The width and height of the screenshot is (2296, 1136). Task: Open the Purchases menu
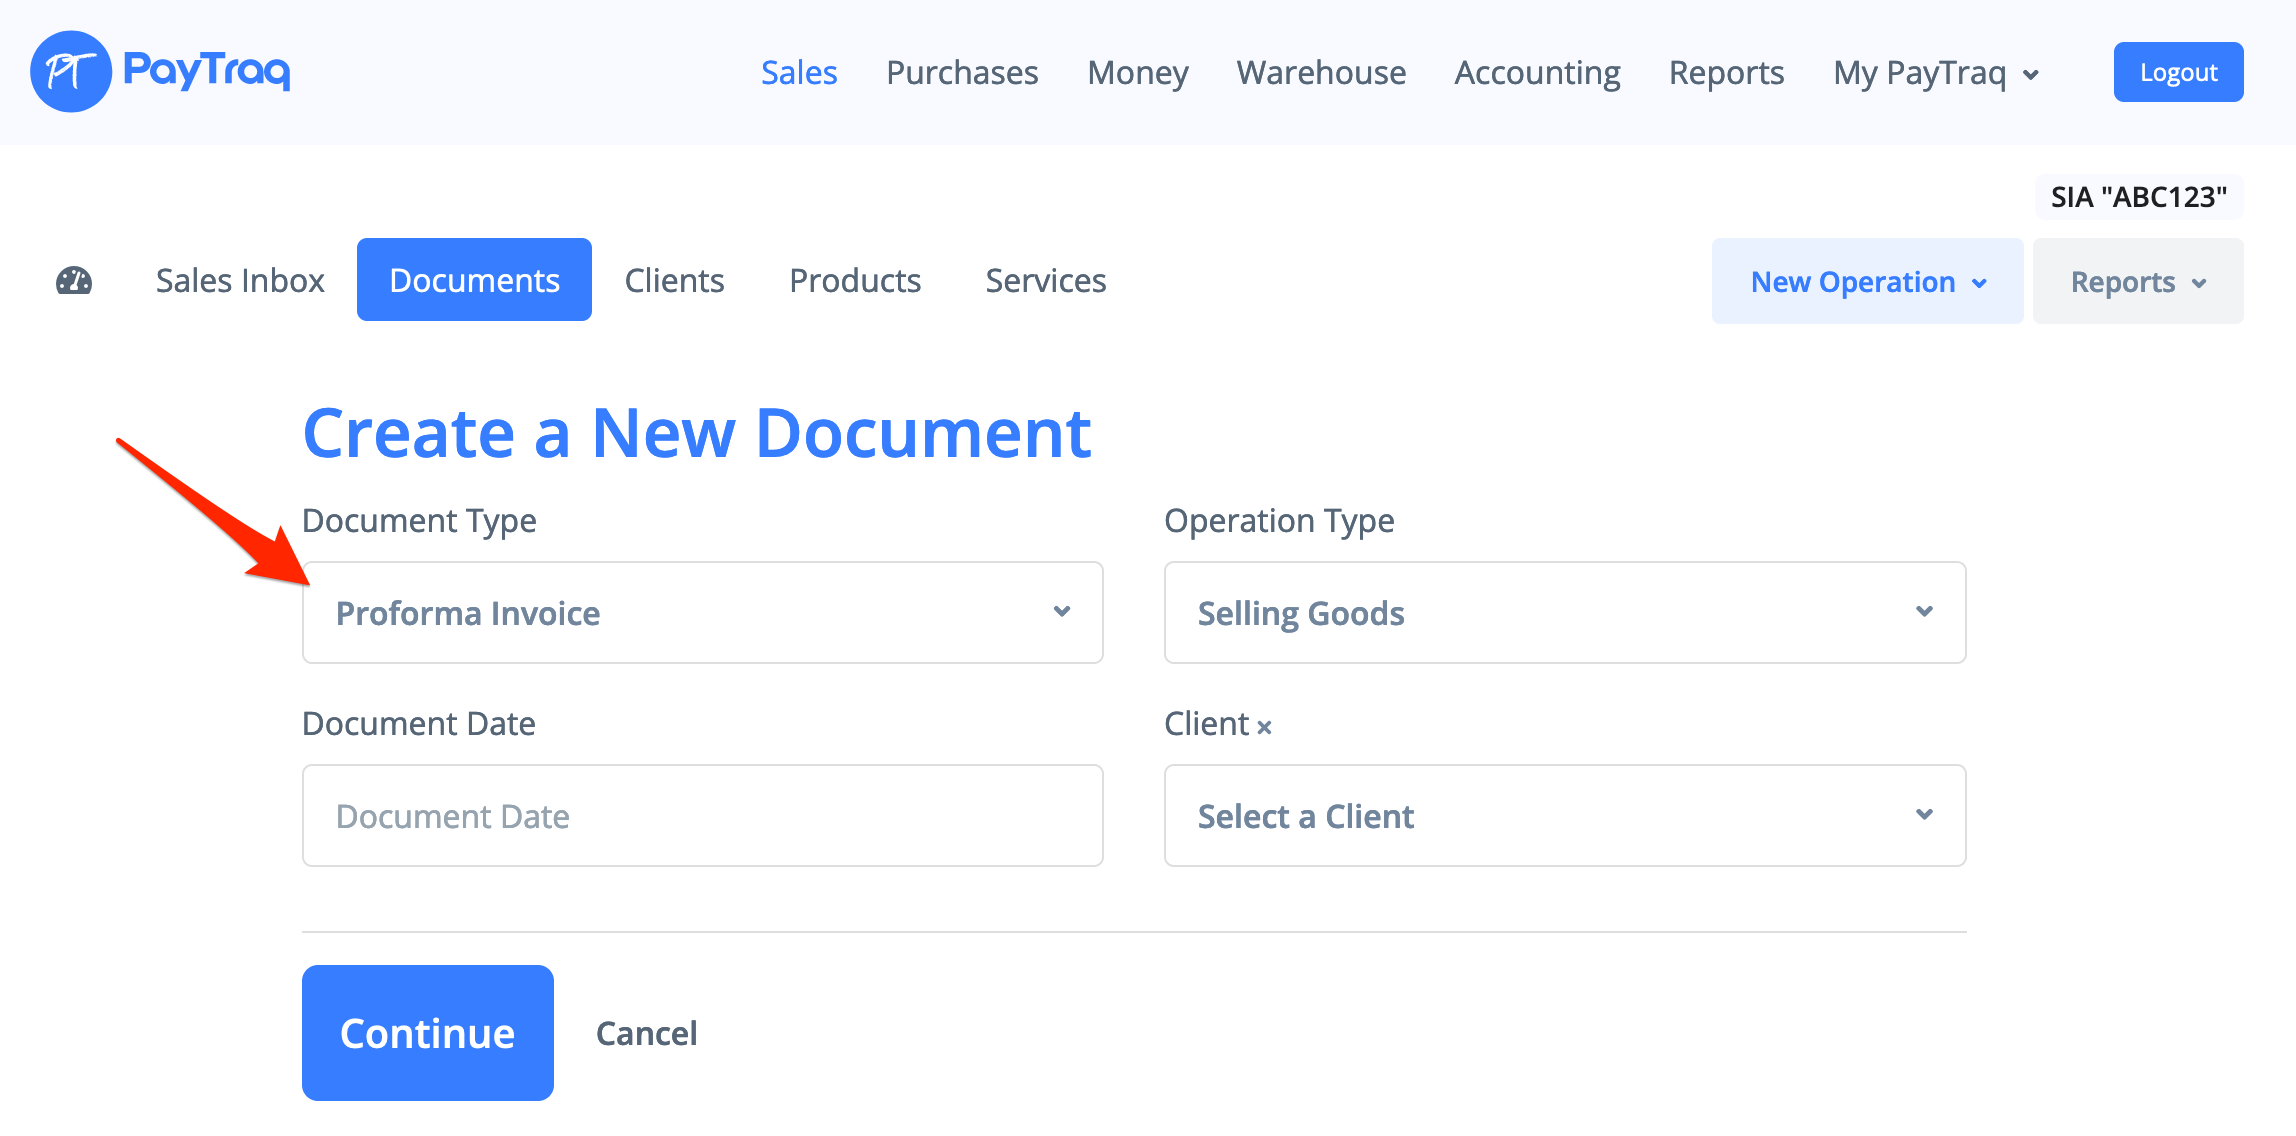click(961, 73)
